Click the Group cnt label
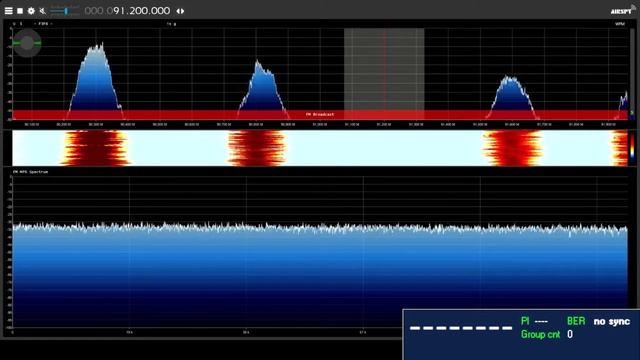 (x=540, y=335)
